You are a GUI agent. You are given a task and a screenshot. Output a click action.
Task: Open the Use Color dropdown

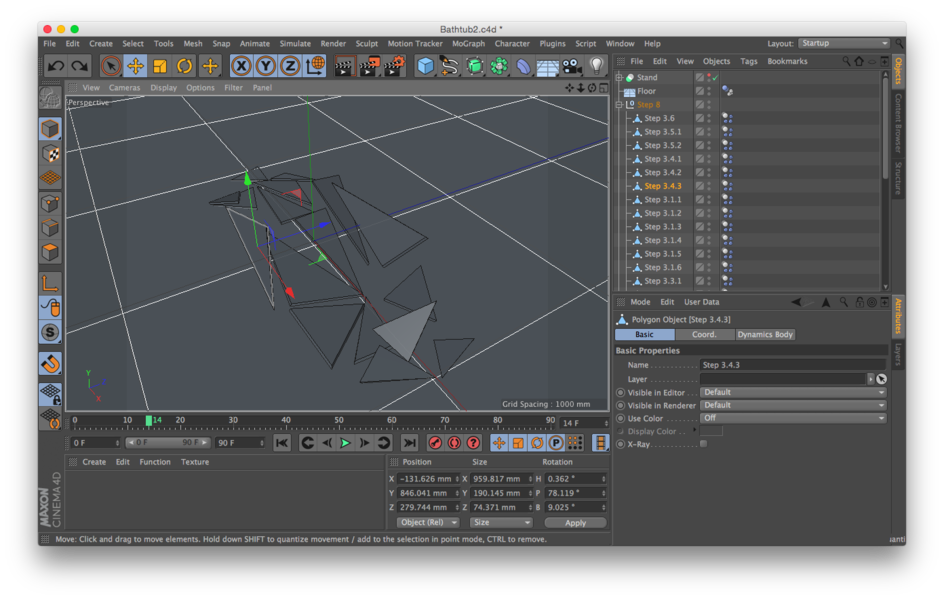[793, 418]
